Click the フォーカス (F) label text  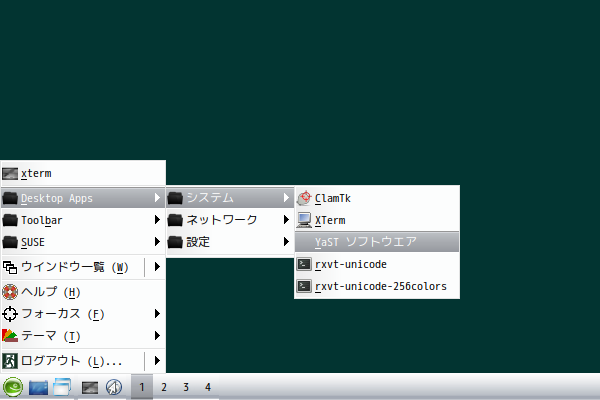63,314
